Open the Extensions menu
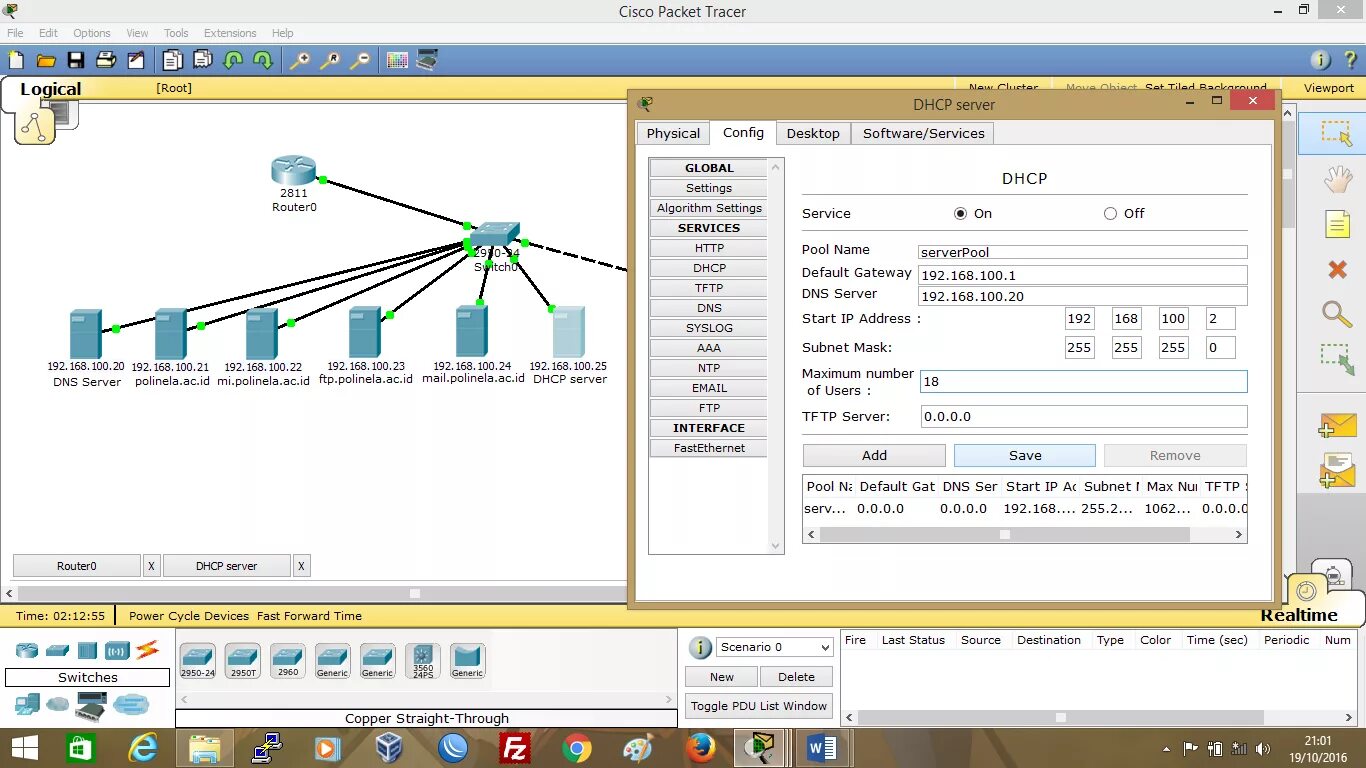This screenshot has height=768, width=1366. [230, 33]
